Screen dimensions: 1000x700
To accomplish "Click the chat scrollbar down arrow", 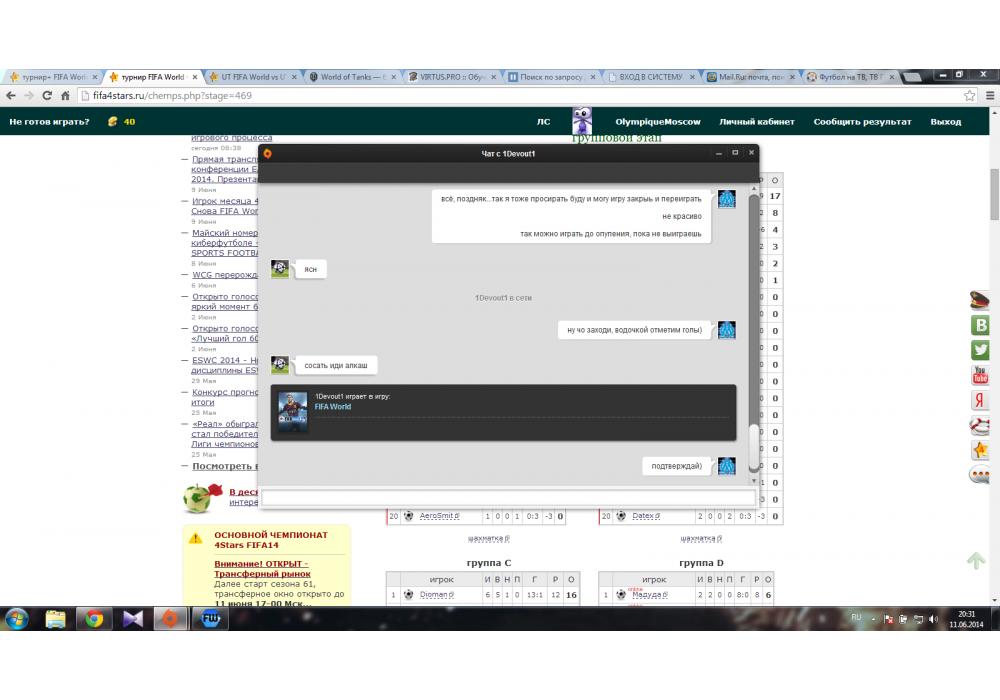I will coord(754,481).
